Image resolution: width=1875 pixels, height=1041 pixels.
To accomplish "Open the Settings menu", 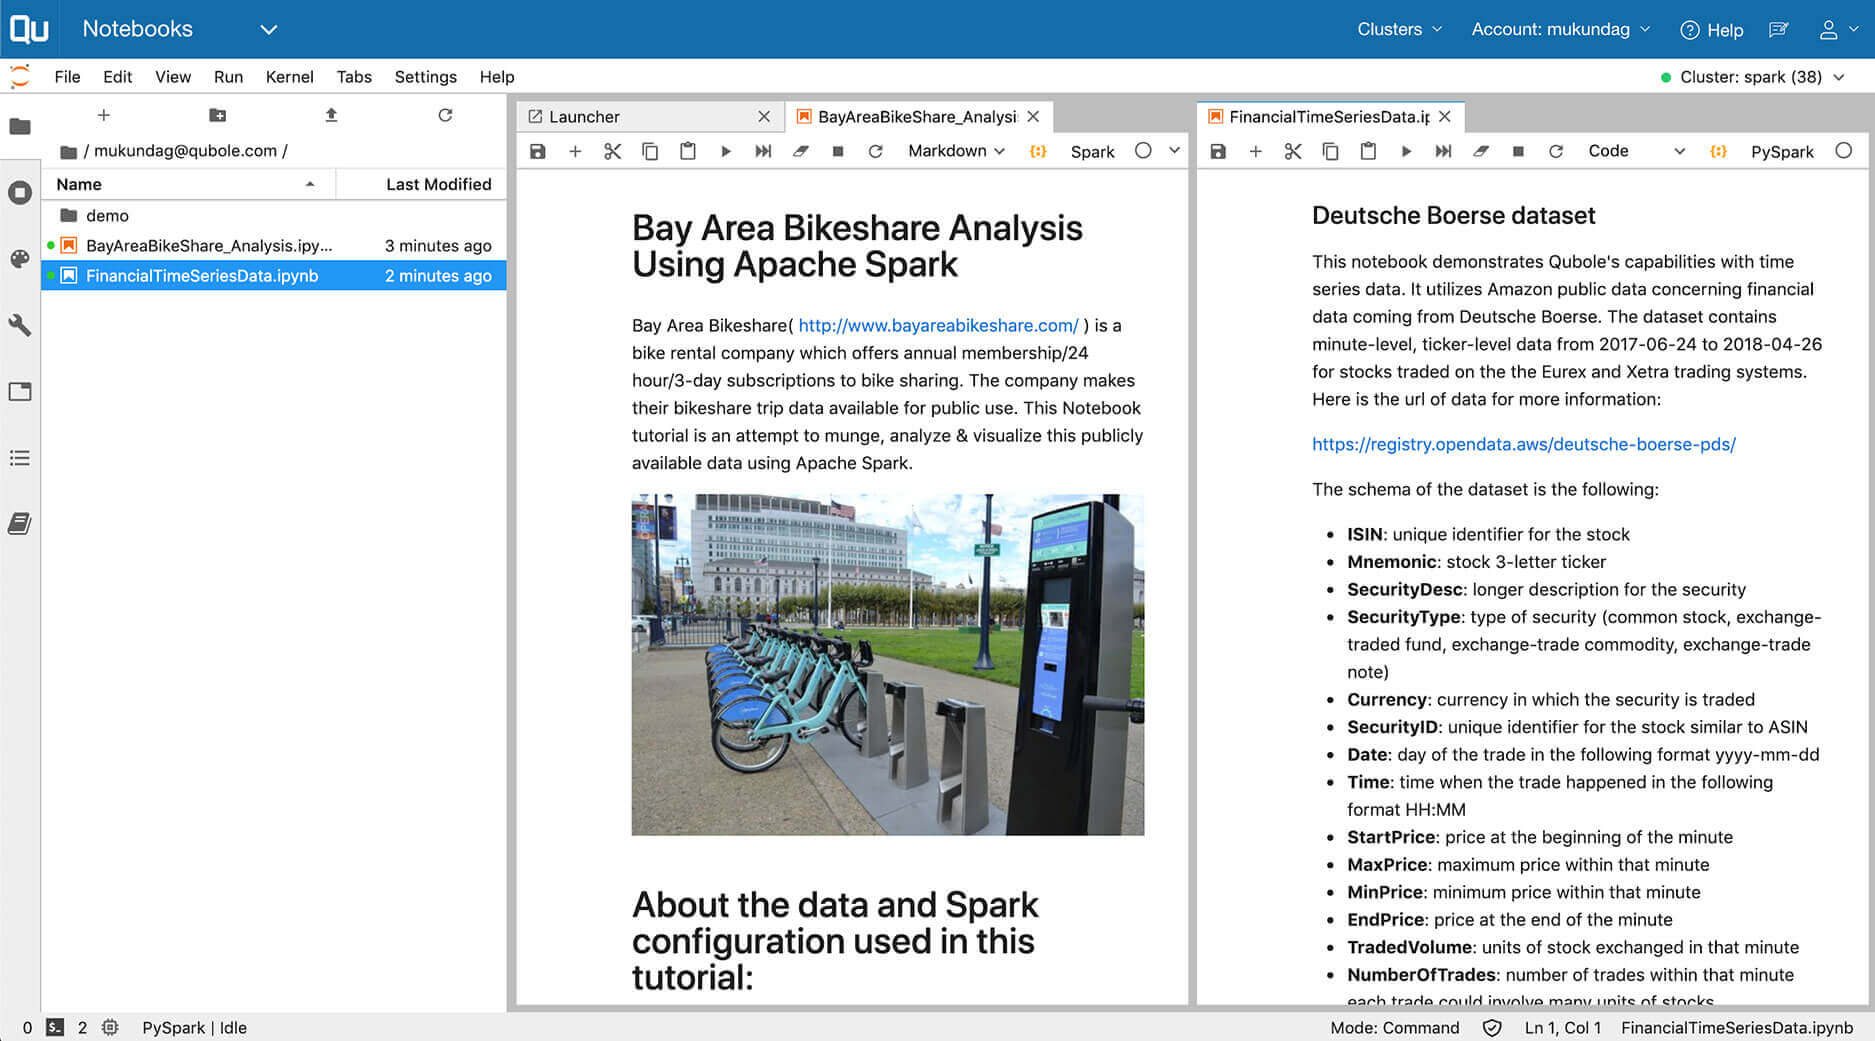I will (425, 77).
